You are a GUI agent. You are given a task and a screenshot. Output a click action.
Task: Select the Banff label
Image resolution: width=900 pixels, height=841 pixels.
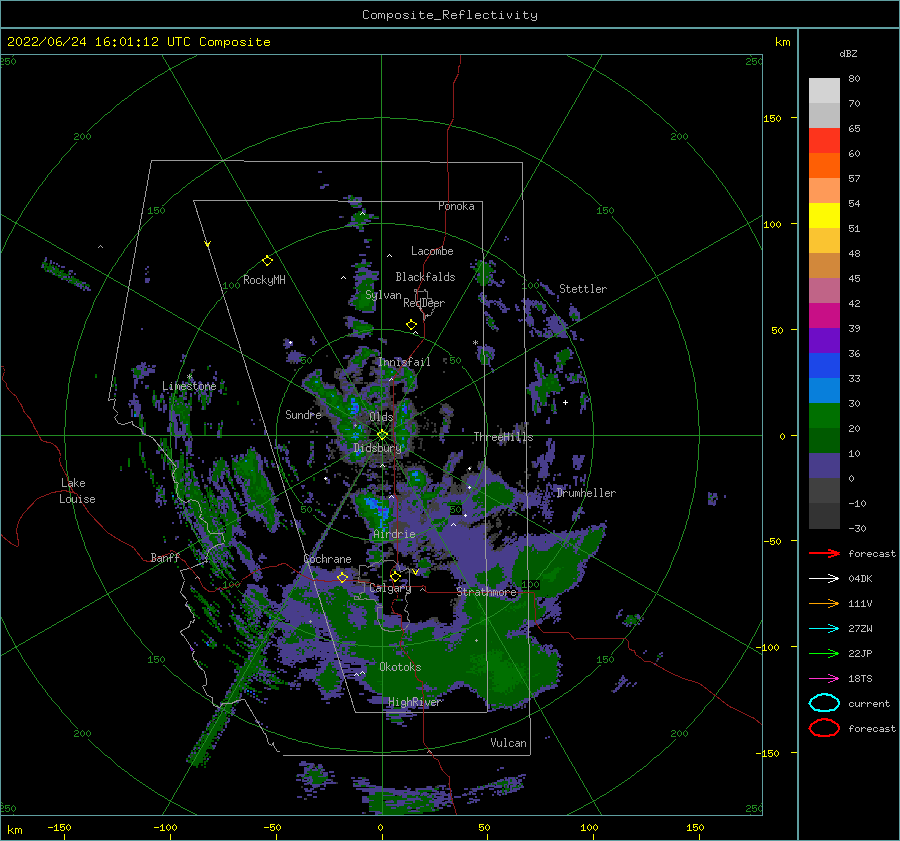165,557
